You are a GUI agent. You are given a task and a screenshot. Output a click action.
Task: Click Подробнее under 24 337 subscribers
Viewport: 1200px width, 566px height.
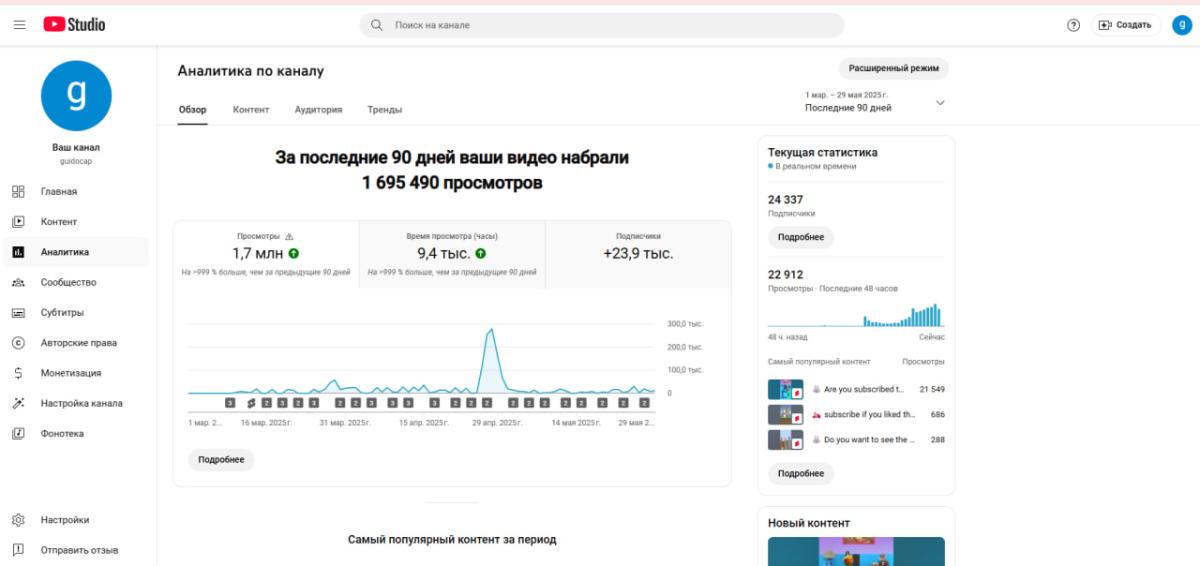pos(801,237)
